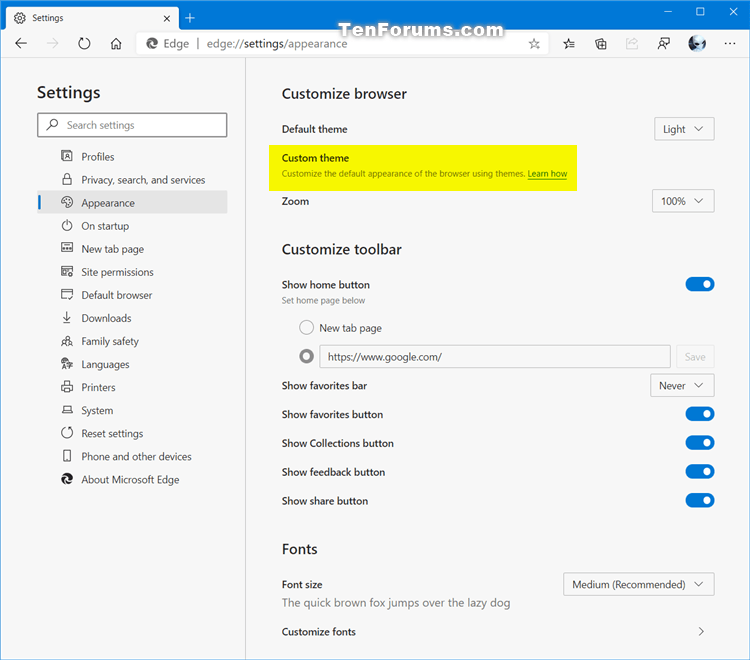Screen dimensions: 750x660
Task: Toggle Show favorites button switch
Action: coord(700,414)
